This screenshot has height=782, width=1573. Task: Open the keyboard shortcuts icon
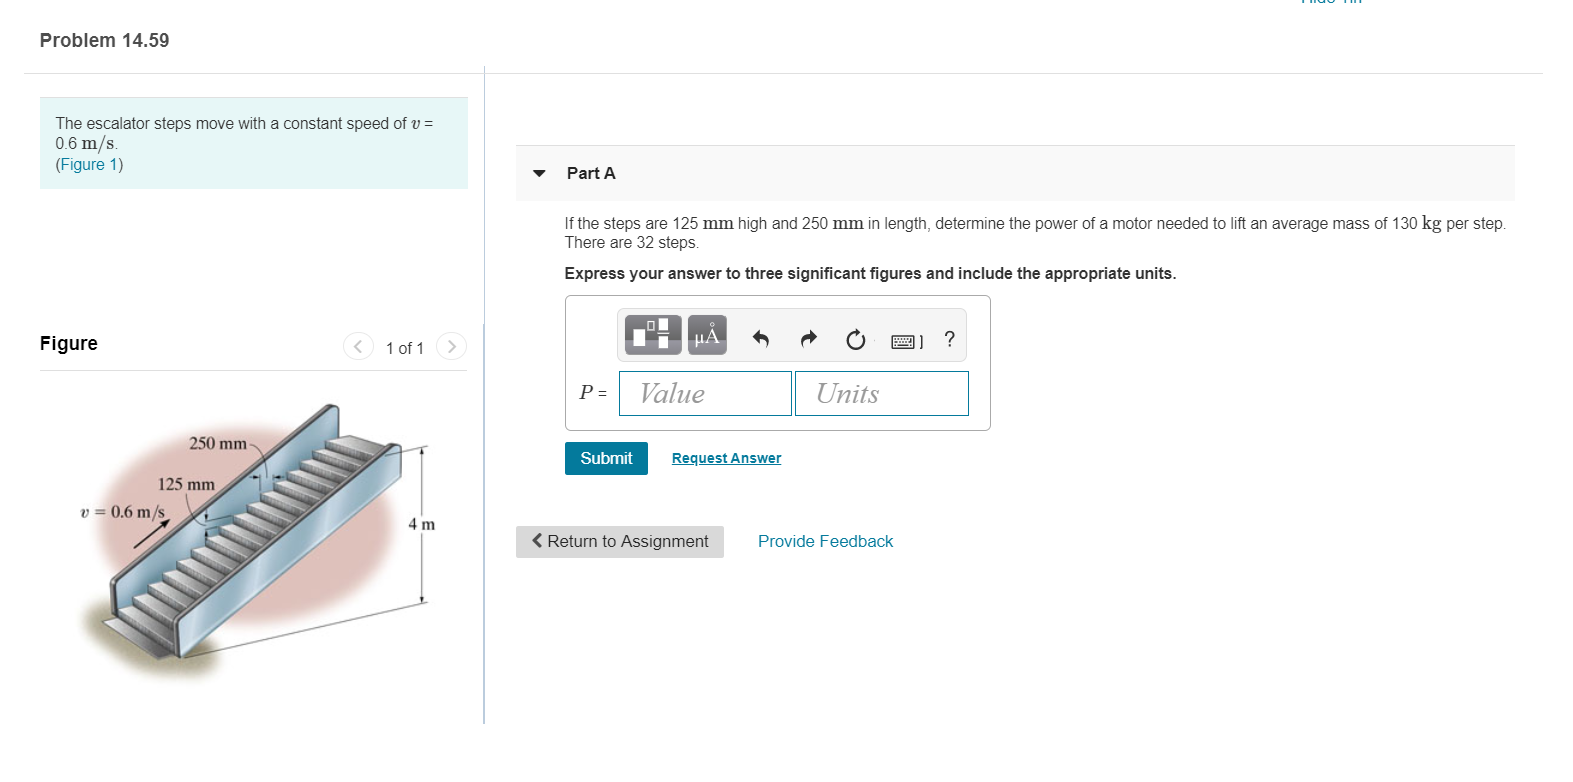click(903, 340)
